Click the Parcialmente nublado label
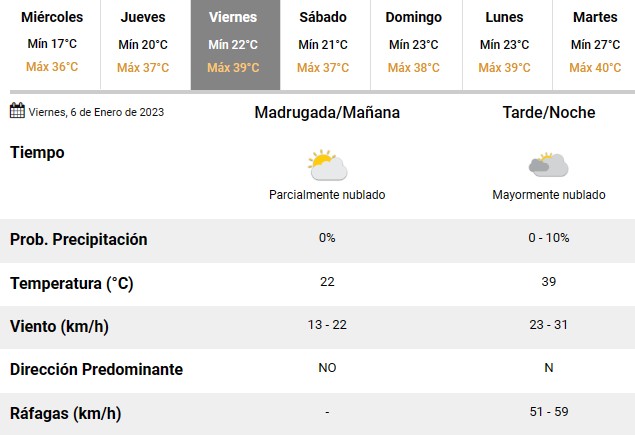This screenshot has width=635, height=435. [327, 195]
